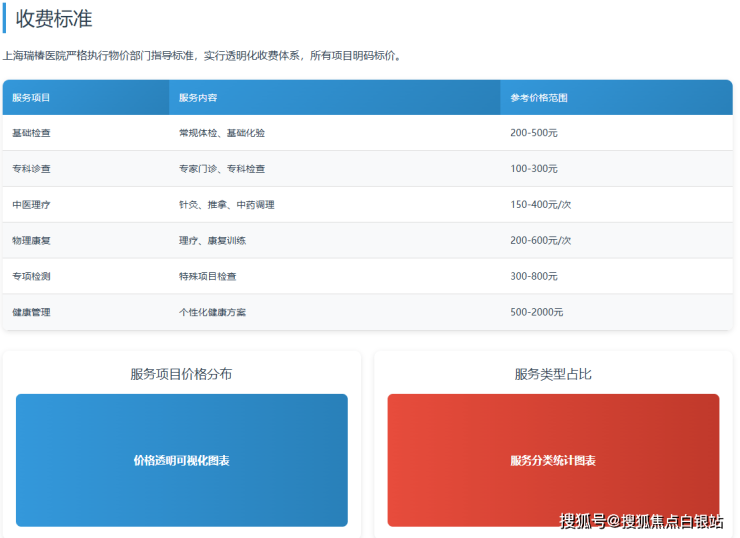Select the 服务项目 column header

coord(31,98)
